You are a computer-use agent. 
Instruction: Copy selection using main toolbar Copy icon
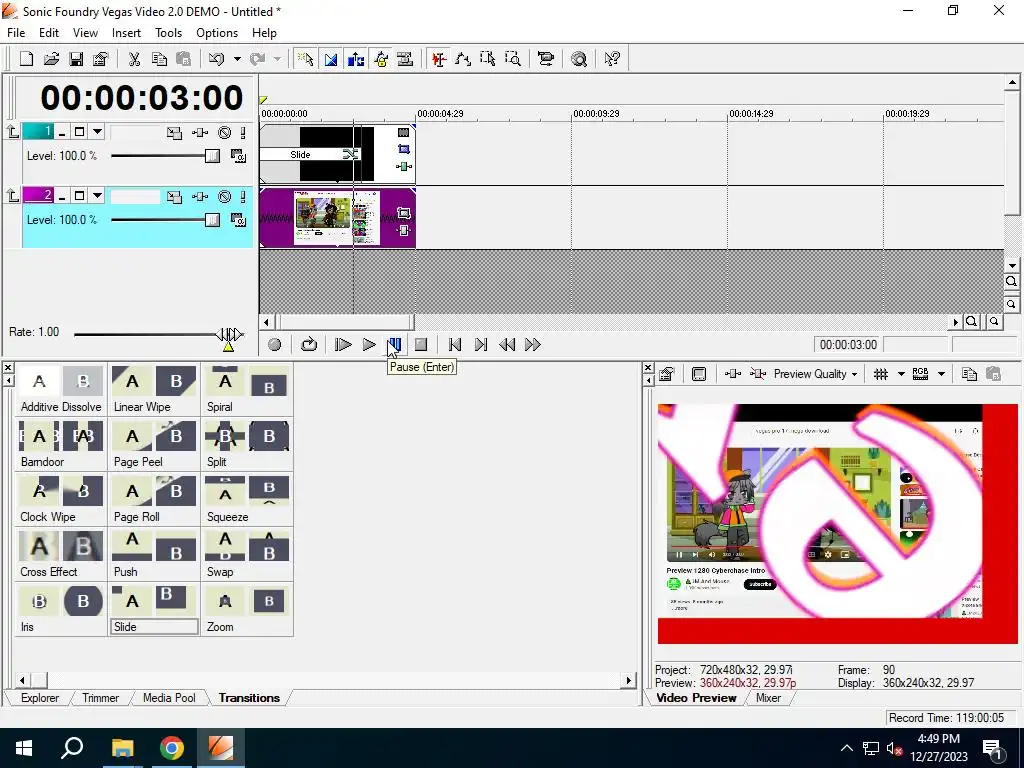[x=159, y=59]
